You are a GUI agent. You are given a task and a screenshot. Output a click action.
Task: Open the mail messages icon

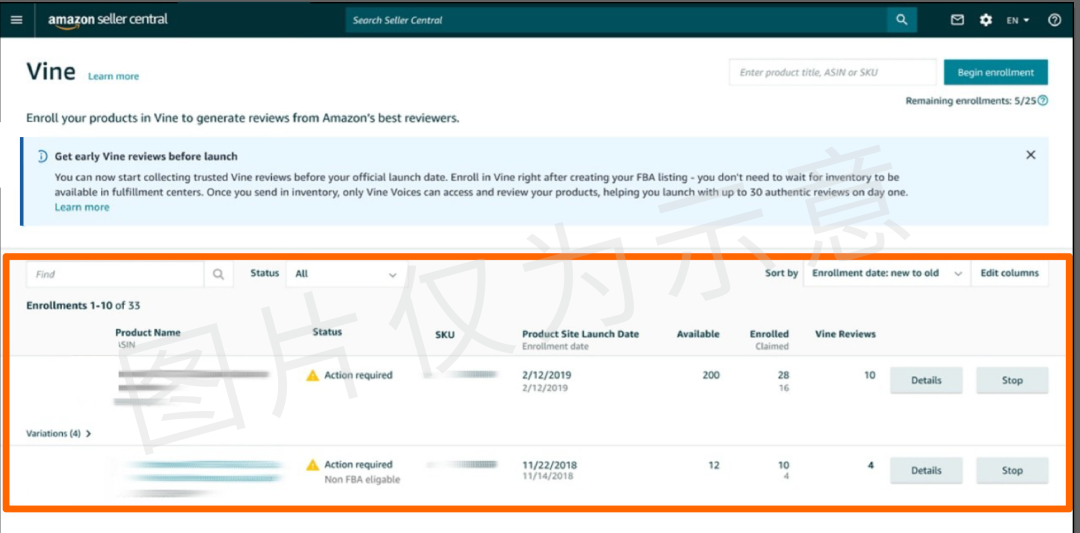(957, 20)
